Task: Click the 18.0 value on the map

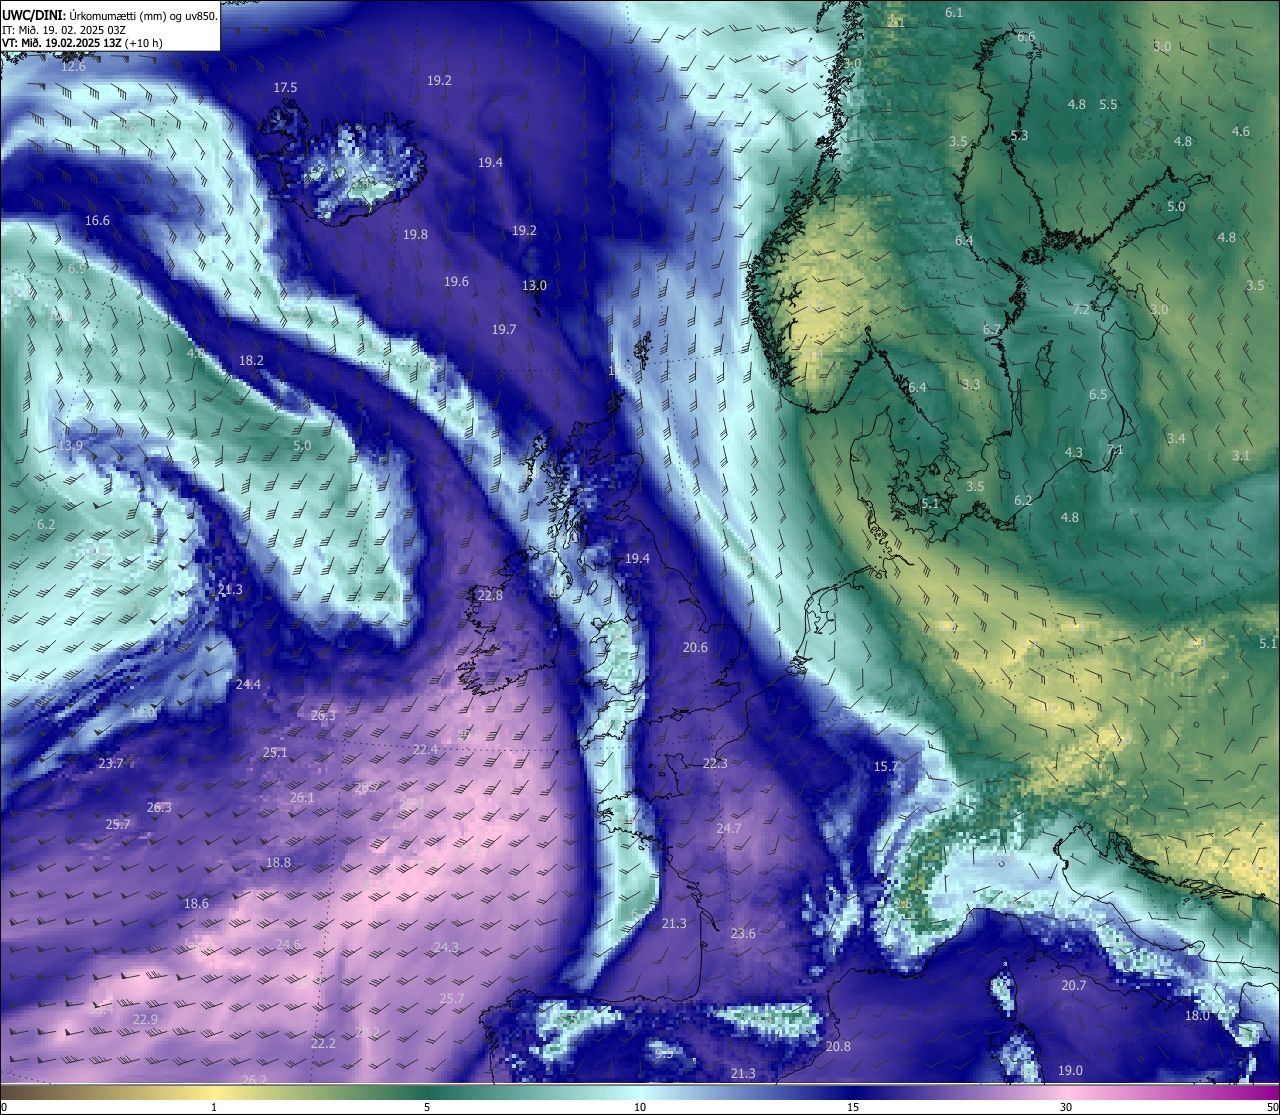Action: tap(1197, 1016)
